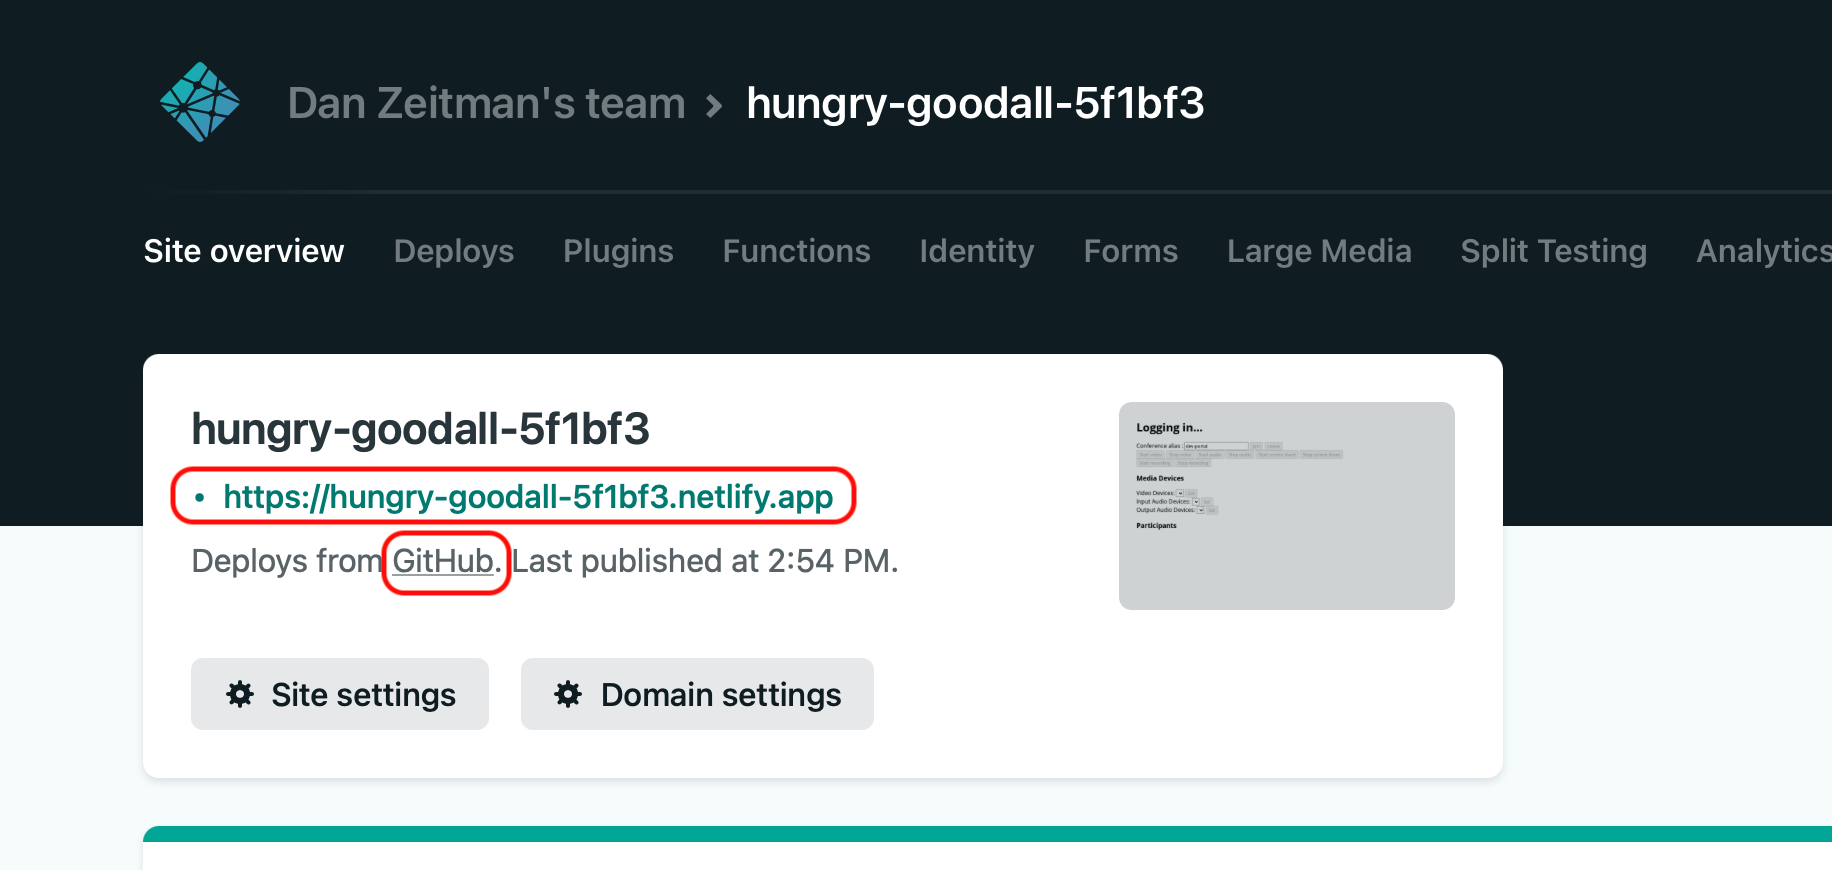Select the Site overview tab
Image resolution: width=1832 pixels, height=870 pixels.
244,251
